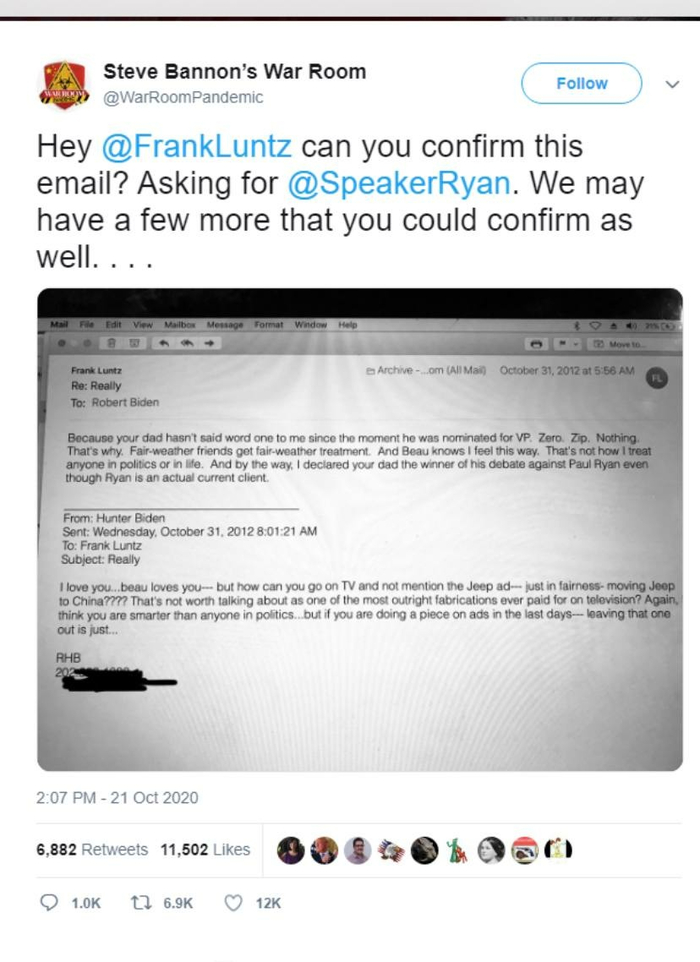Click the Steve Bannon's War Room account name
Viewport: 700px width, 962px height.
pos(235,72)
